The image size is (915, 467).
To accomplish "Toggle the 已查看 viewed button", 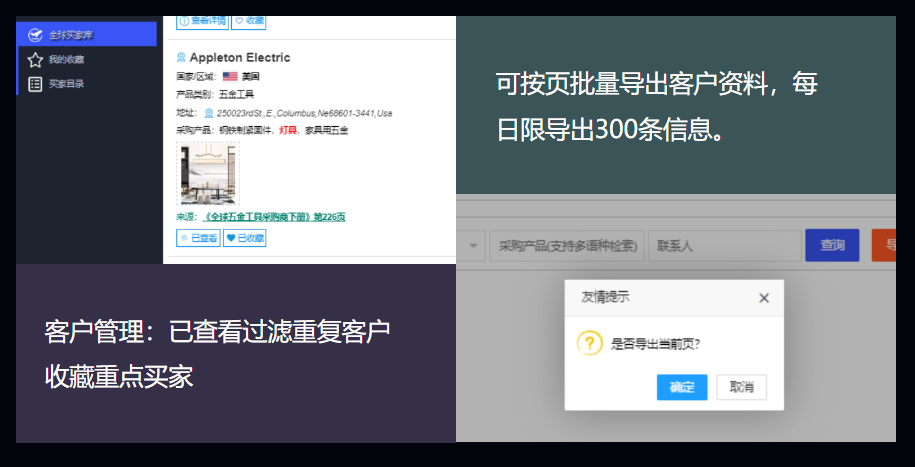I will click(198, 238).
